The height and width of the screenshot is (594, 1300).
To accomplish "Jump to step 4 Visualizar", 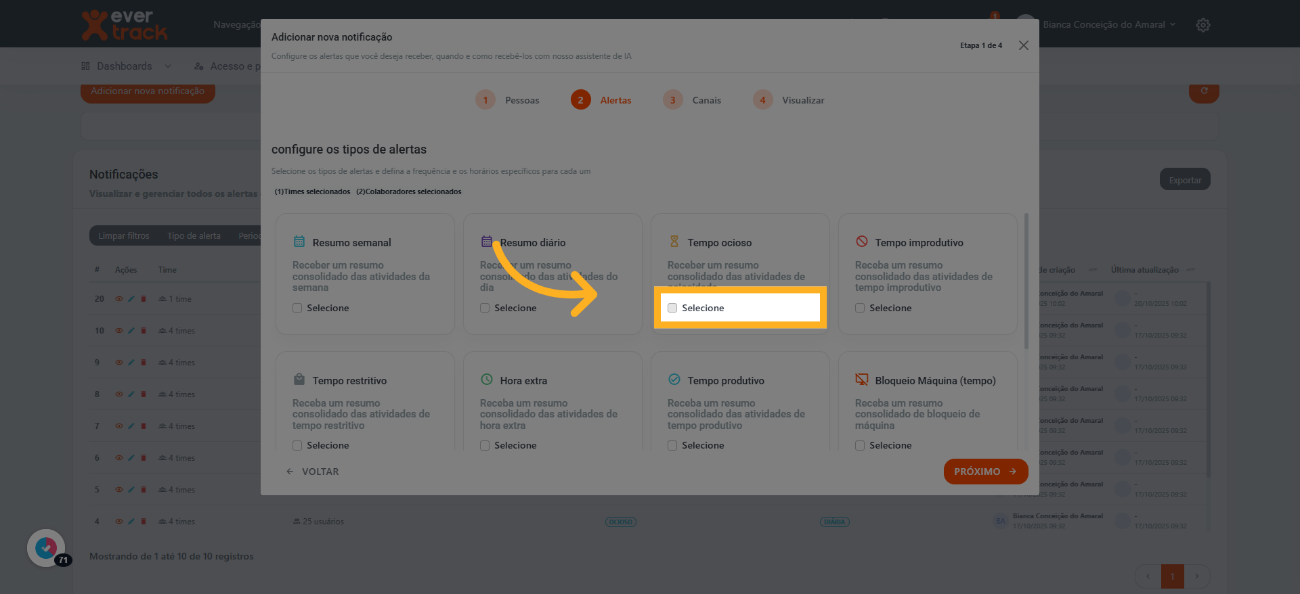I will pyautogui.click(x=790, y=100).
